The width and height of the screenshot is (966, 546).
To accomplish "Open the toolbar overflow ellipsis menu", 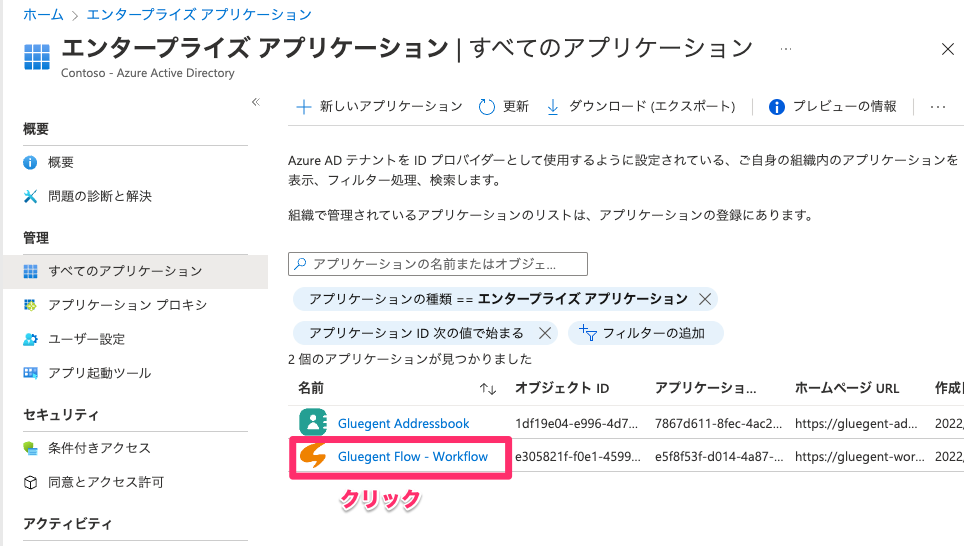I will (937, 107).
